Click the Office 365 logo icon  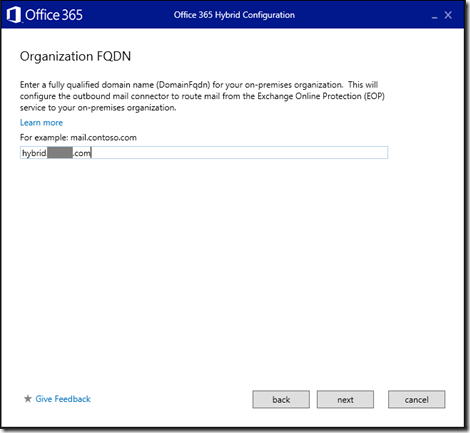point(14,15)
